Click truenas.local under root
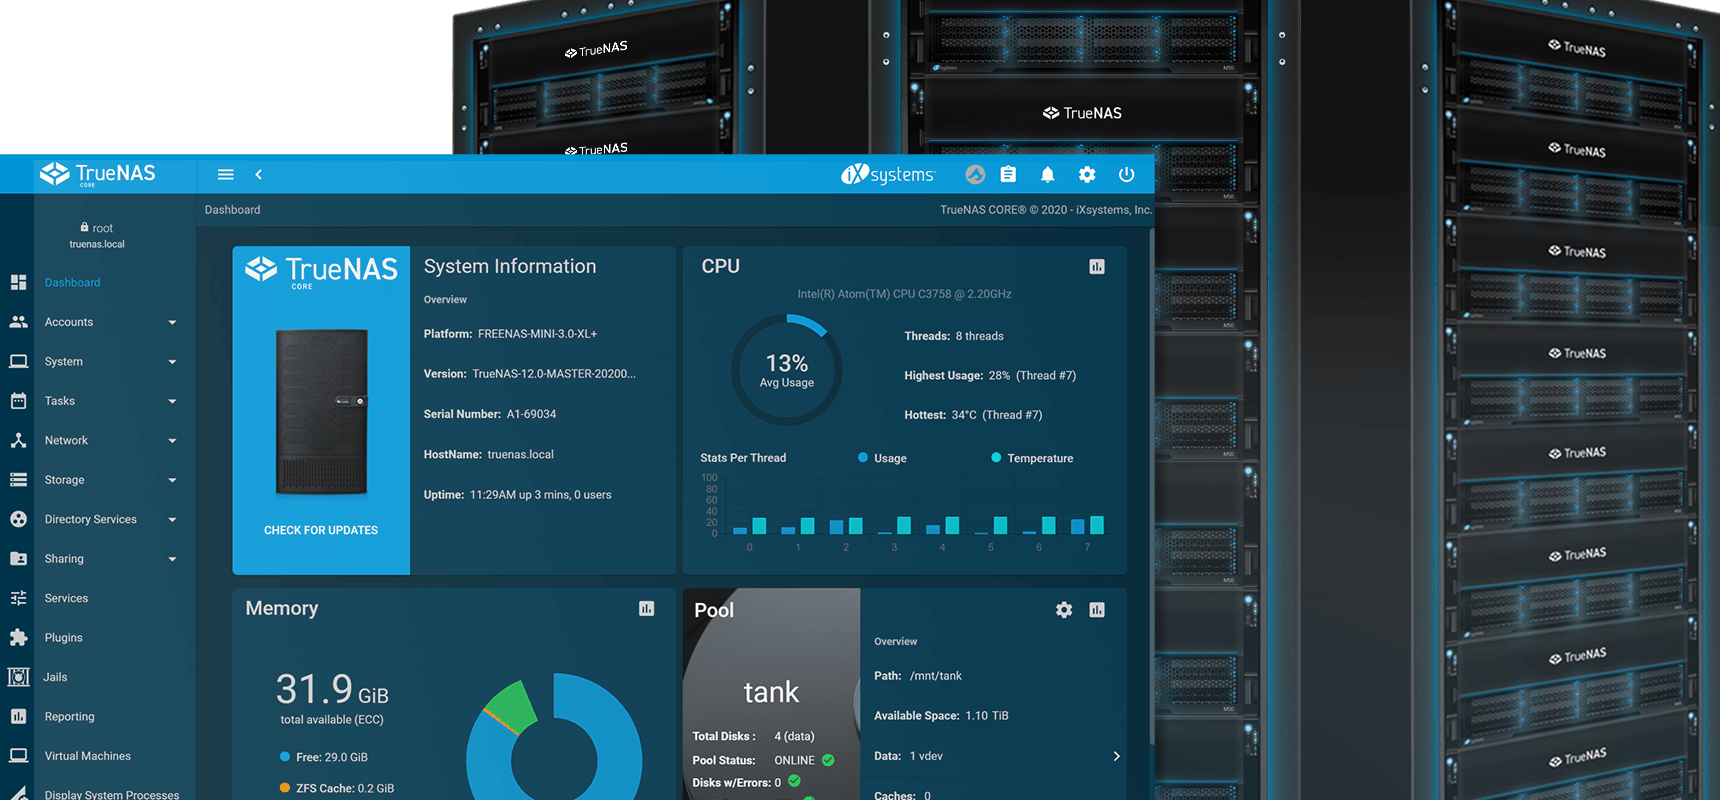1720x800 pixels. (97, 244)
